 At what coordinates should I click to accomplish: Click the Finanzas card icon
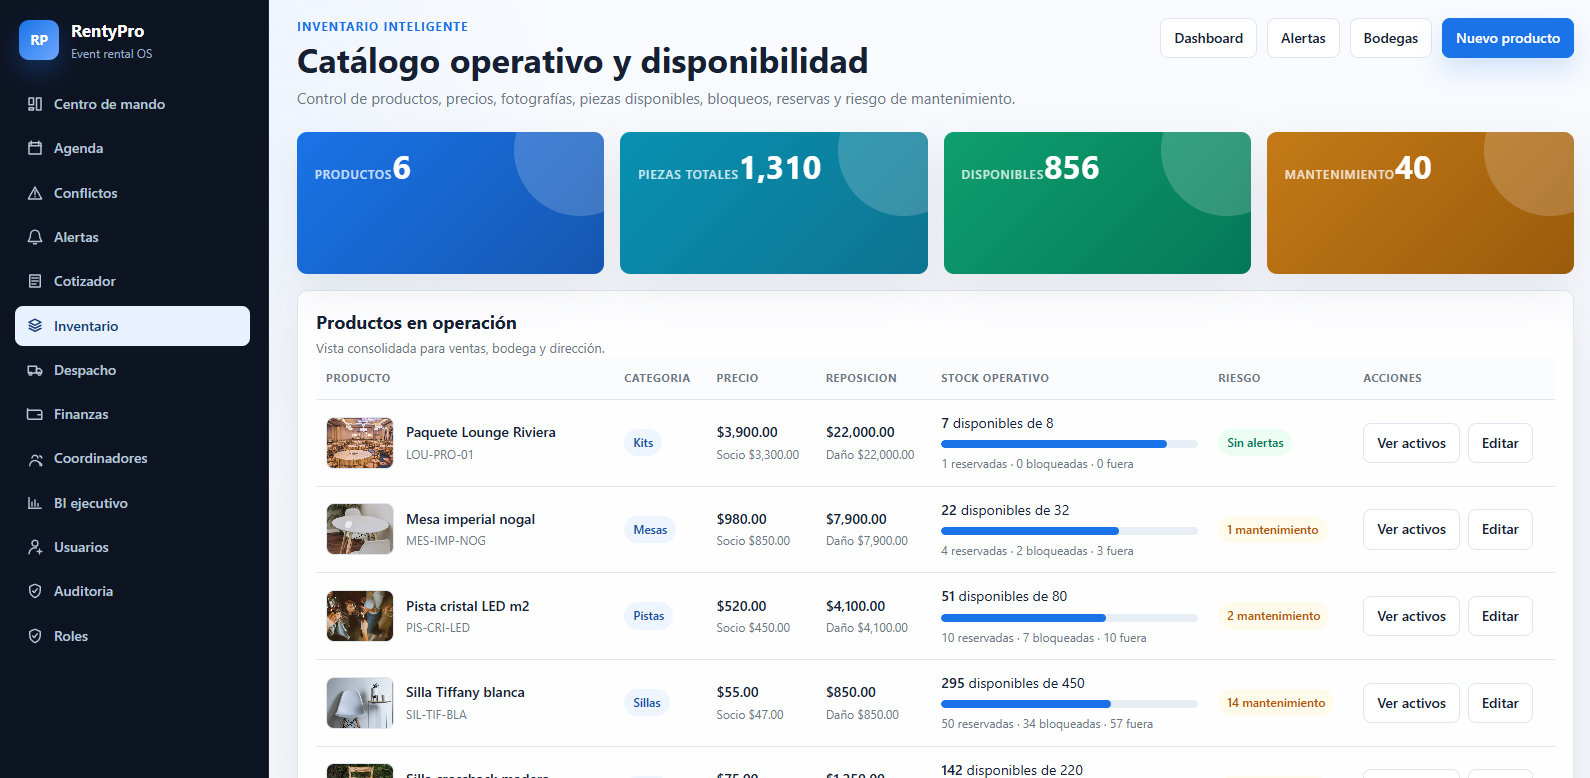35,414
